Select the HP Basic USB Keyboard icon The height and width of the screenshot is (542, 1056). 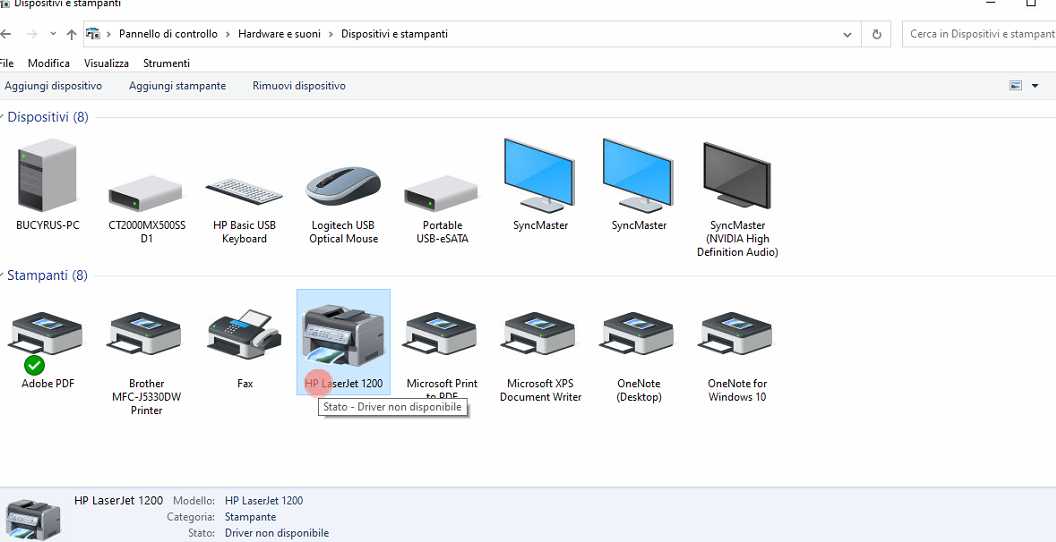[x=244, y=192]
